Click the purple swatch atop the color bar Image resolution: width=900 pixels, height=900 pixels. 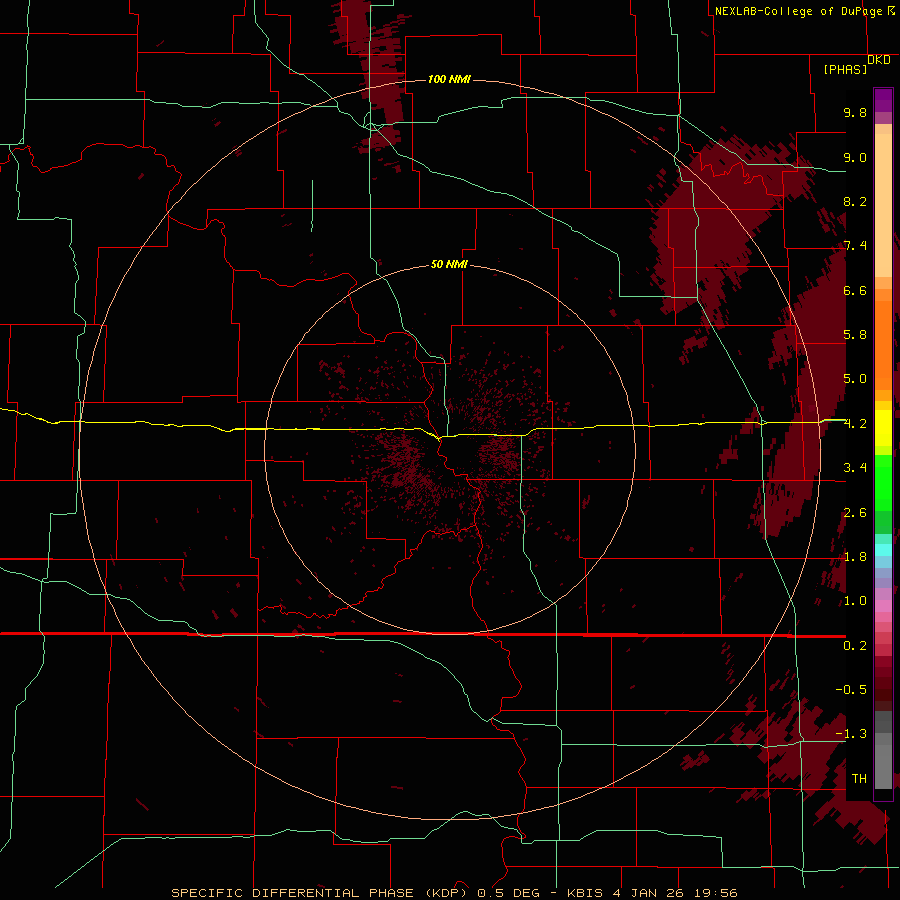[883, 100]
